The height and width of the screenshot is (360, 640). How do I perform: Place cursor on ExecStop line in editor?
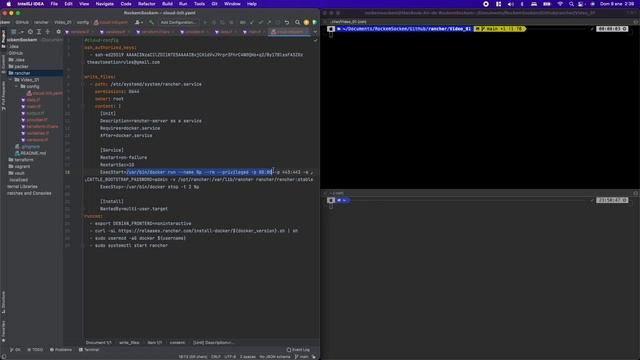pyautogui.click(x=150, y=187)
